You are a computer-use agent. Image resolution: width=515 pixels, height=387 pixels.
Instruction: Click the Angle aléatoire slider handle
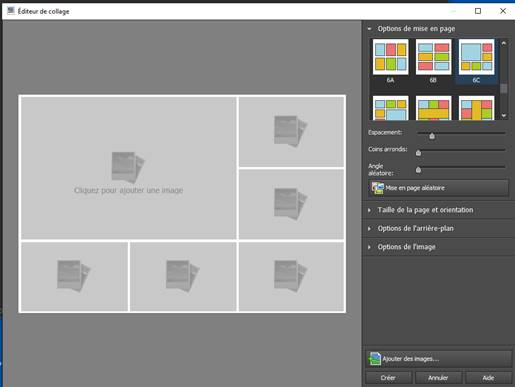tap(418, 170)
